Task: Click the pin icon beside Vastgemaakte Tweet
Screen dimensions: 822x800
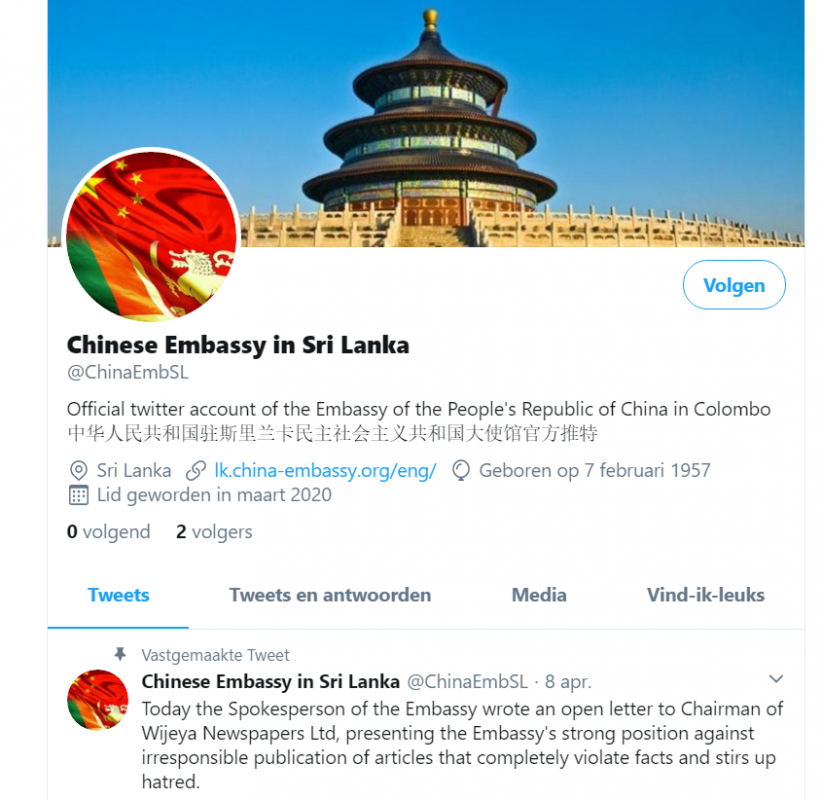Action: coord(120,654)
